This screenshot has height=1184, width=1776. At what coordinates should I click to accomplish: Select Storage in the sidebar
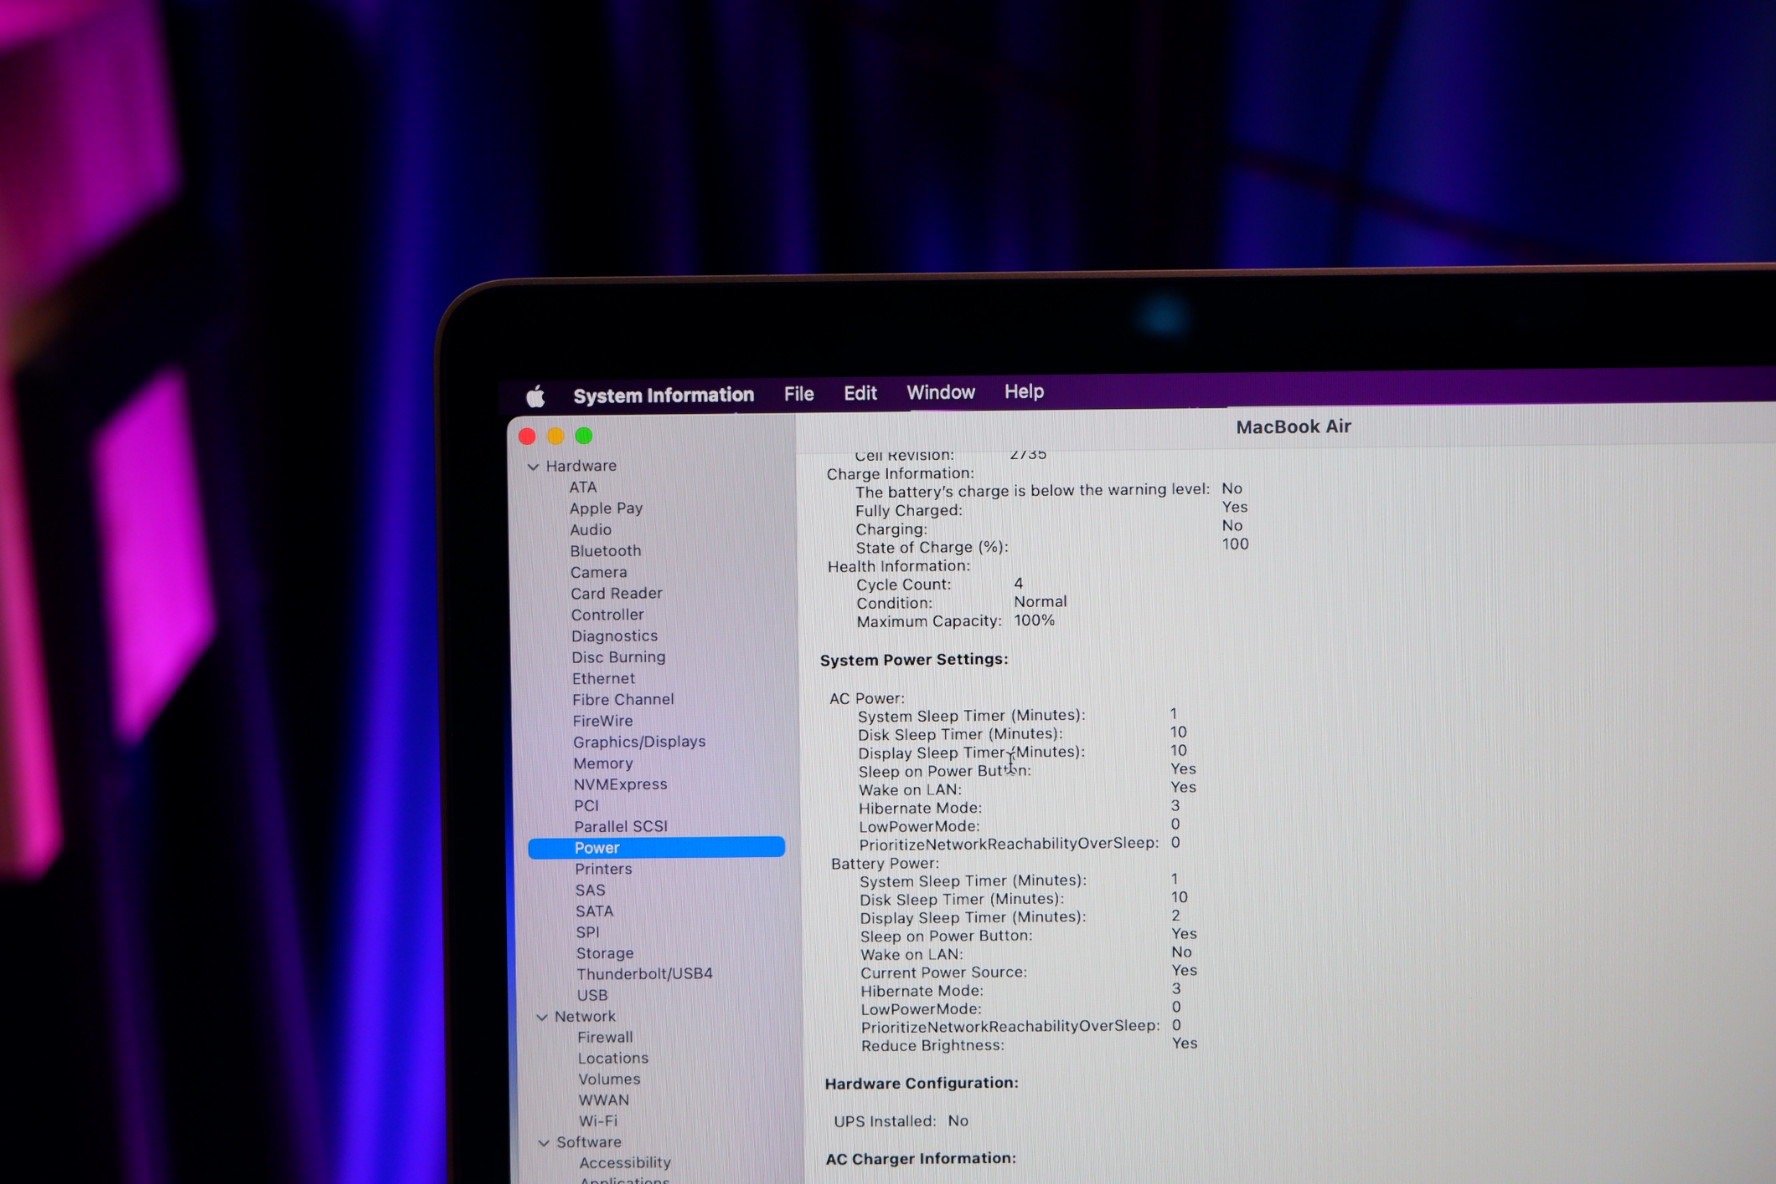pyautogui.click(x=604, y=953)
